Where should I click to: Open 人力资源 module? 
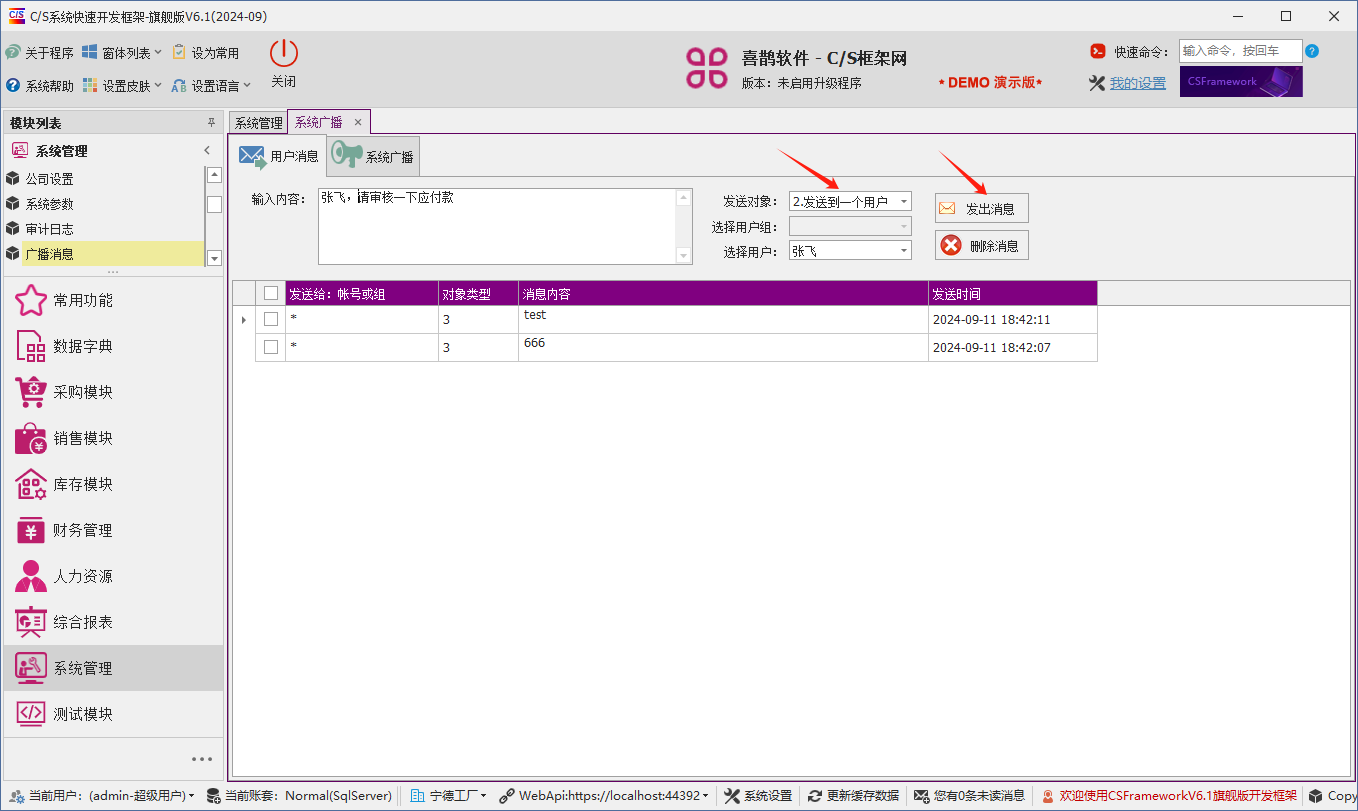113,576
